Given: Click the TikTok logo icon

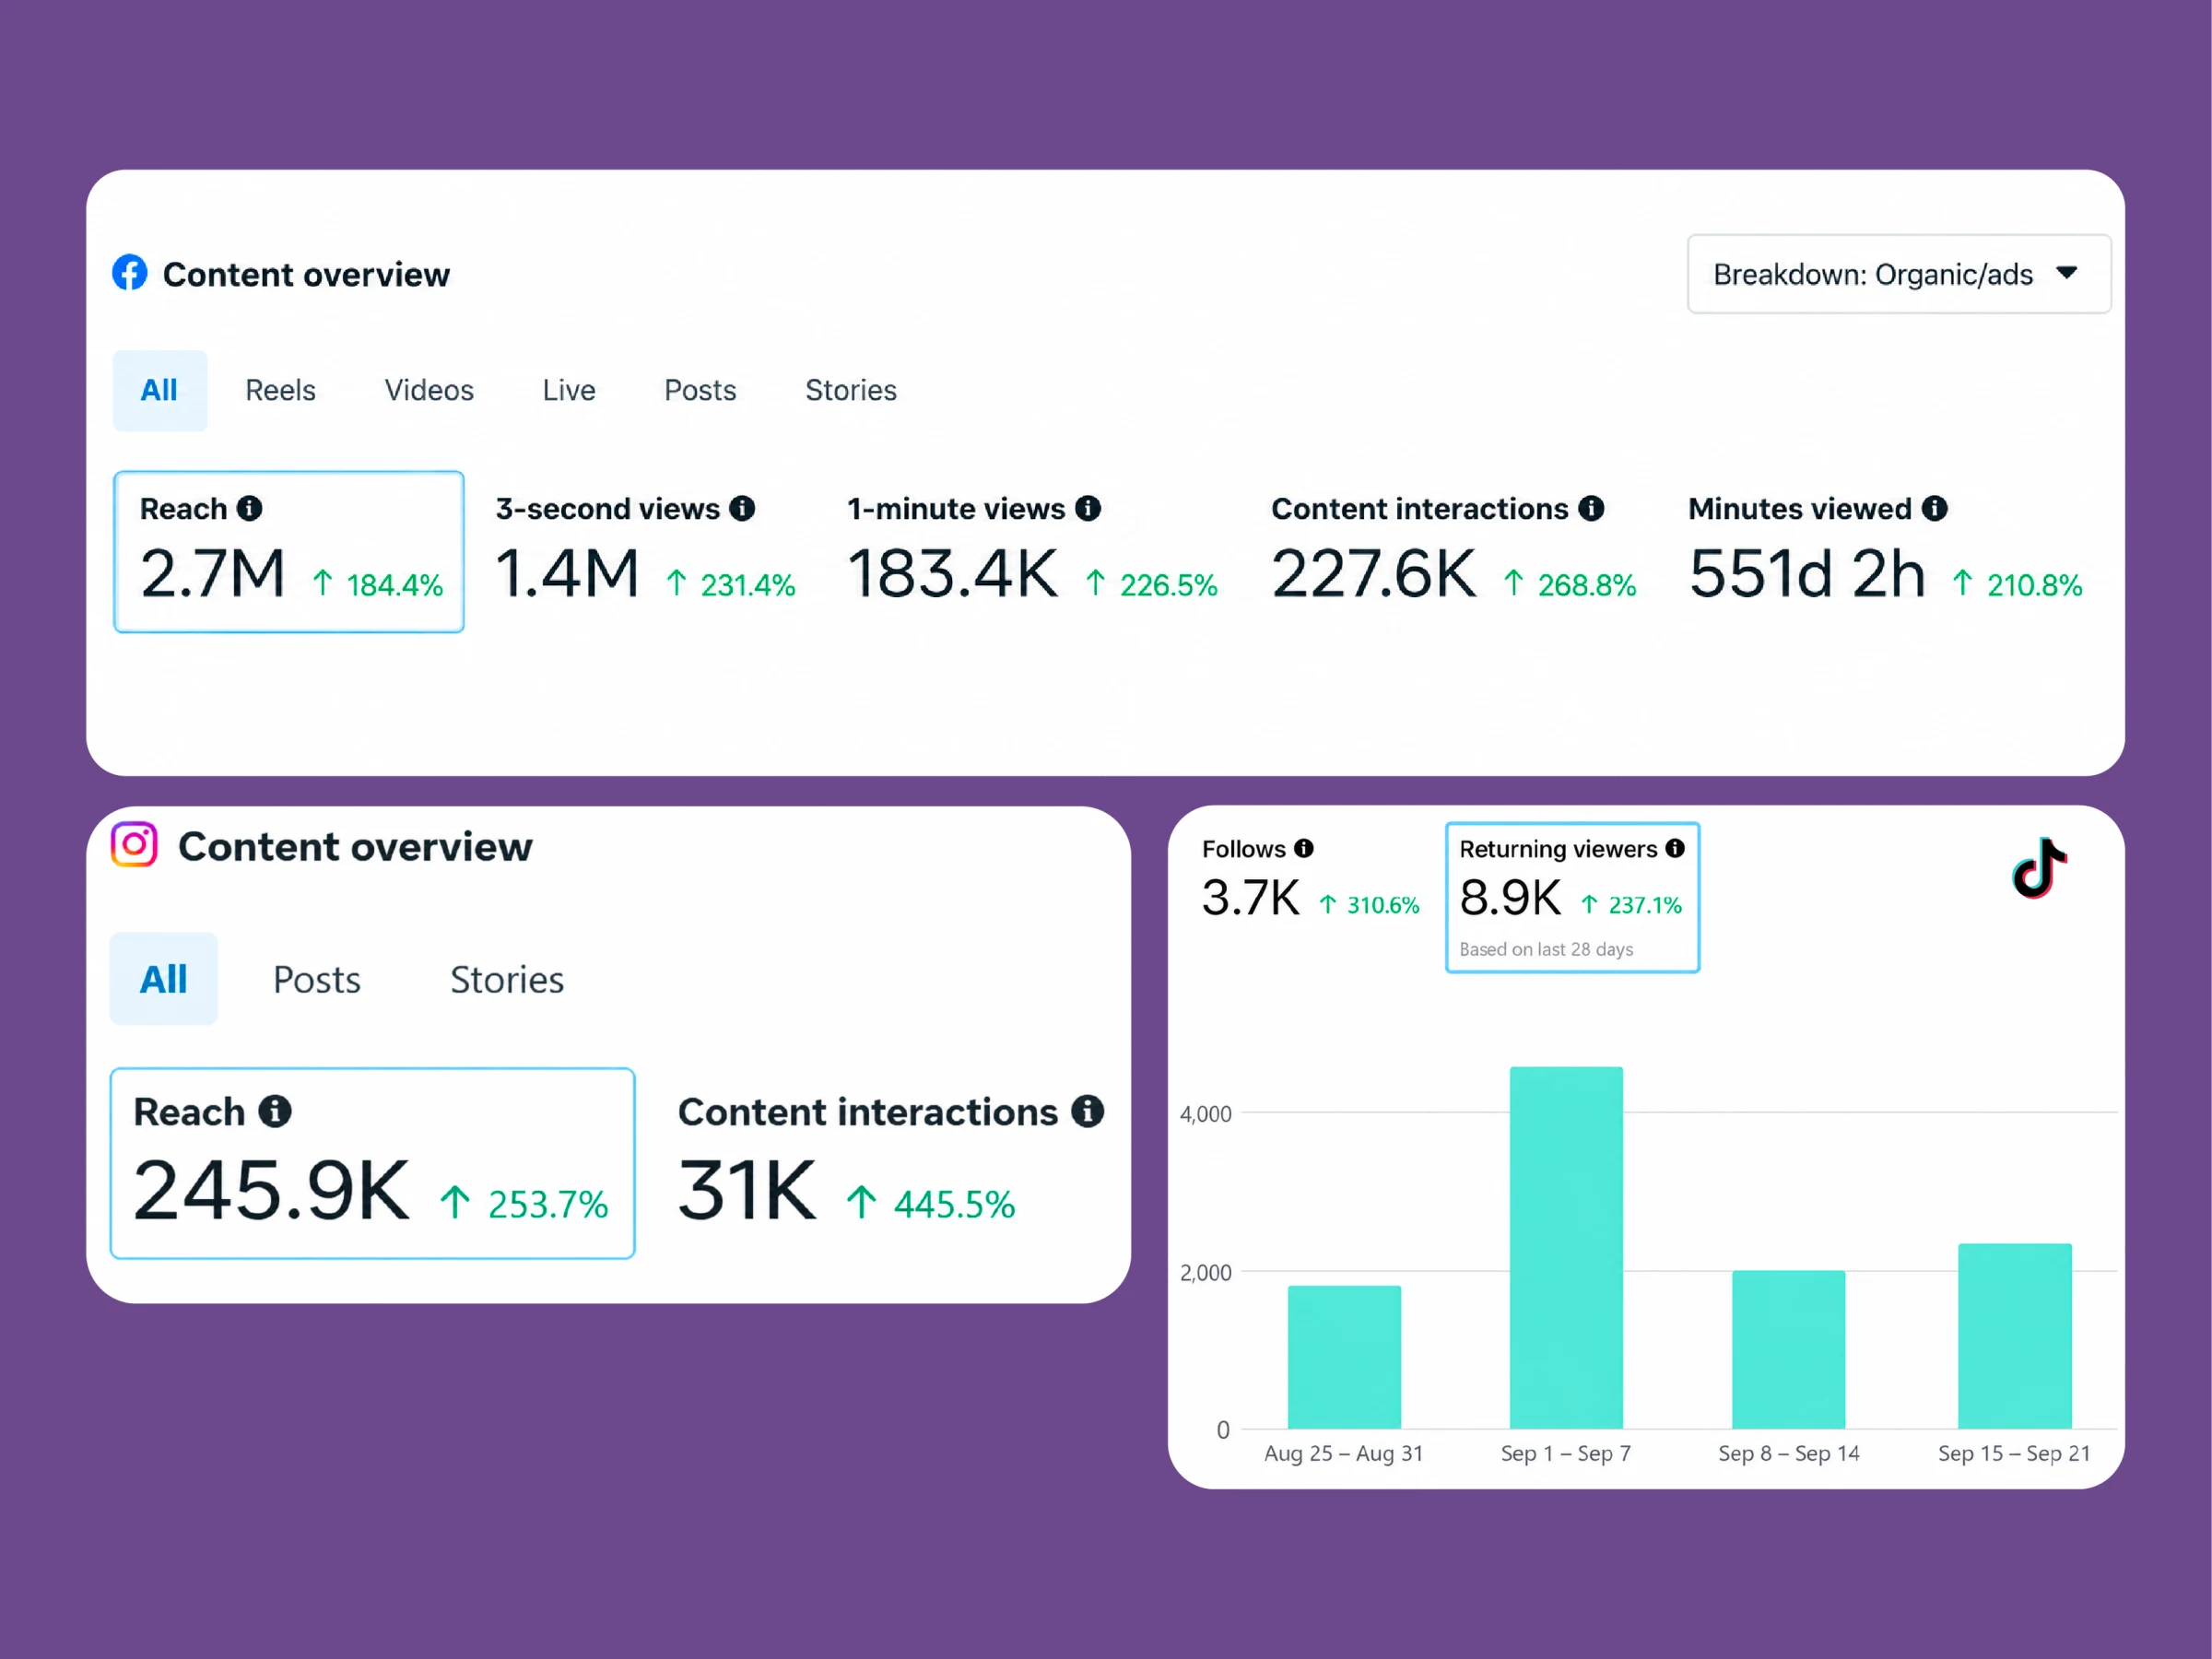Looking at the screenshot, I should pyautogui.click(x=2039, y=868).
